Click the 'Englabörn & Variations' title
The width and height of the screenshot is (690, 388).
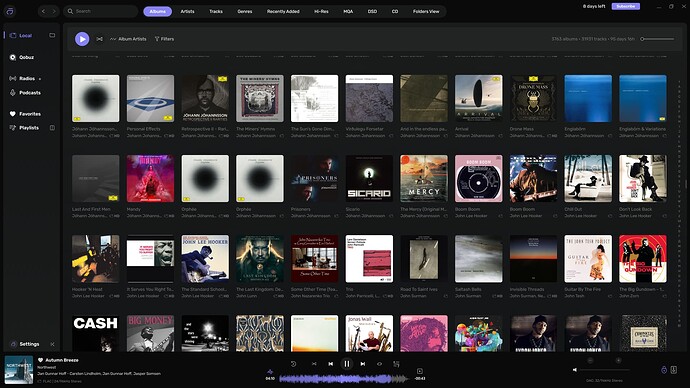642,129
